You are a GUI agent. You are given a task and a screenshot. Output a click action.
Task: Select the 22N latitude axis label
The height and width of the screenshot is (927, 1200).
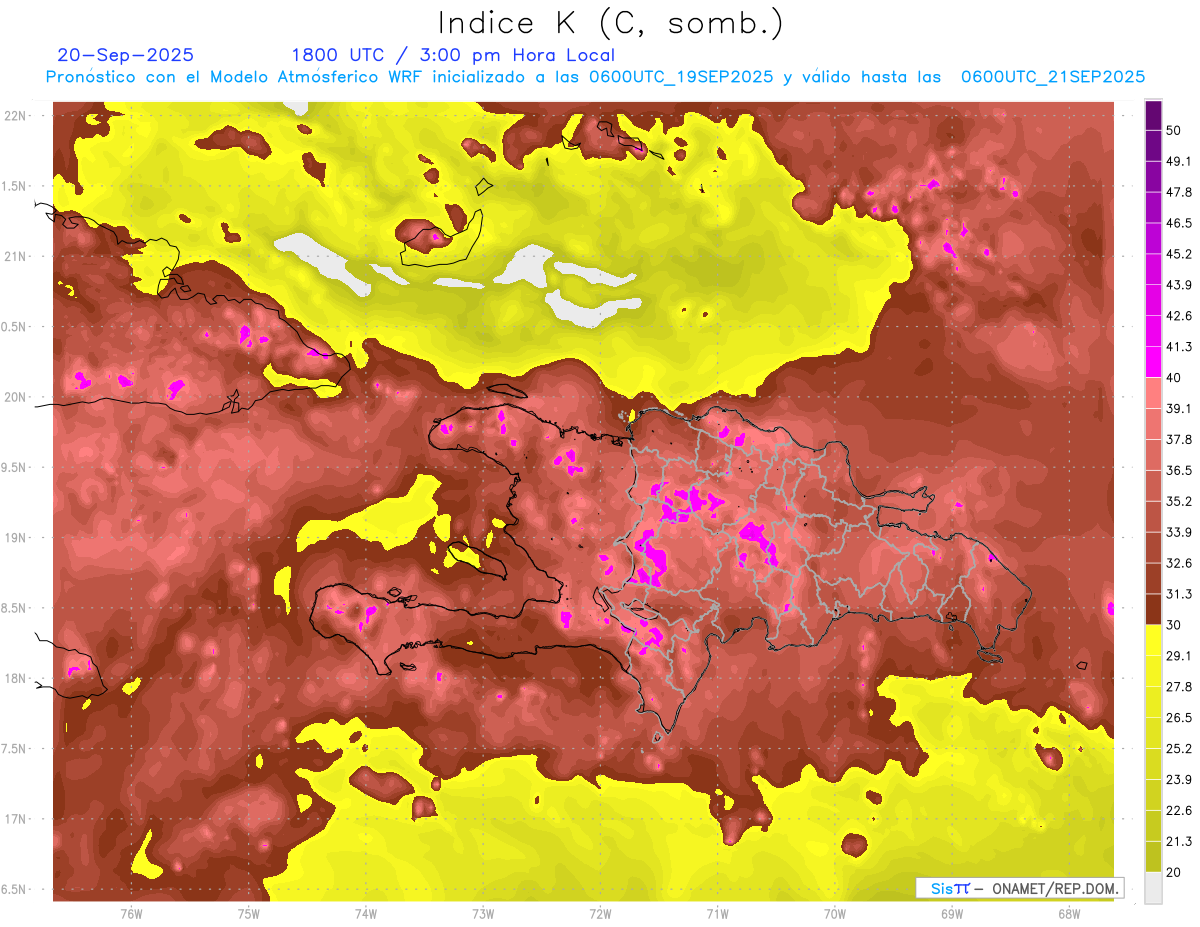[x=18, y=115]
